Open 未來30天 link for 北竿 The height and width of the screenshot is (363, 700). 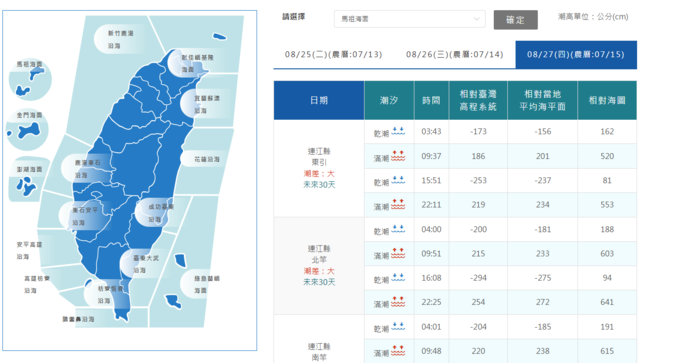(x=319, y=282)
